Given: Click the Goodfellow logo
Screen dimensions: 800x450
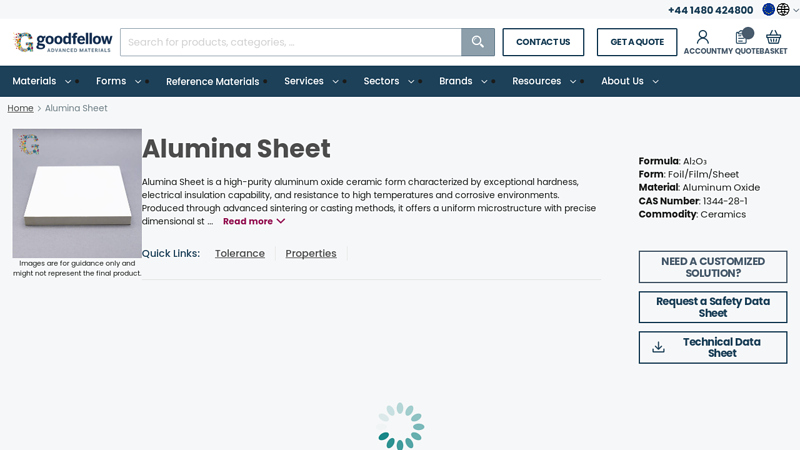Looking at the screenshot, I should pyautogui.click(x=63, y=42).
